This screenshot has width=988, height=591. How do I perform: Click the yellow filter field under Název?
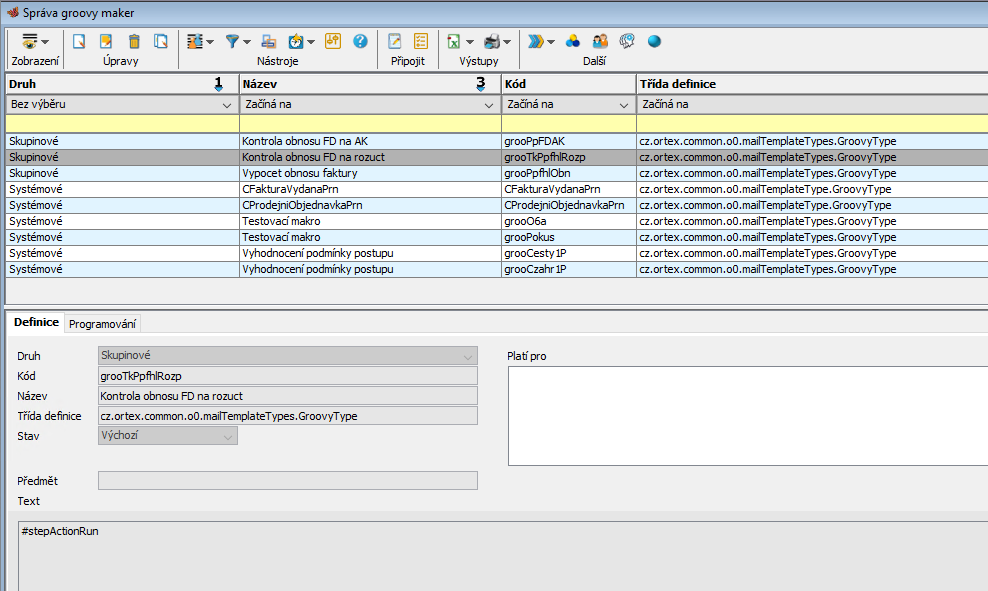pyautogui.click(x=370, y=123)
